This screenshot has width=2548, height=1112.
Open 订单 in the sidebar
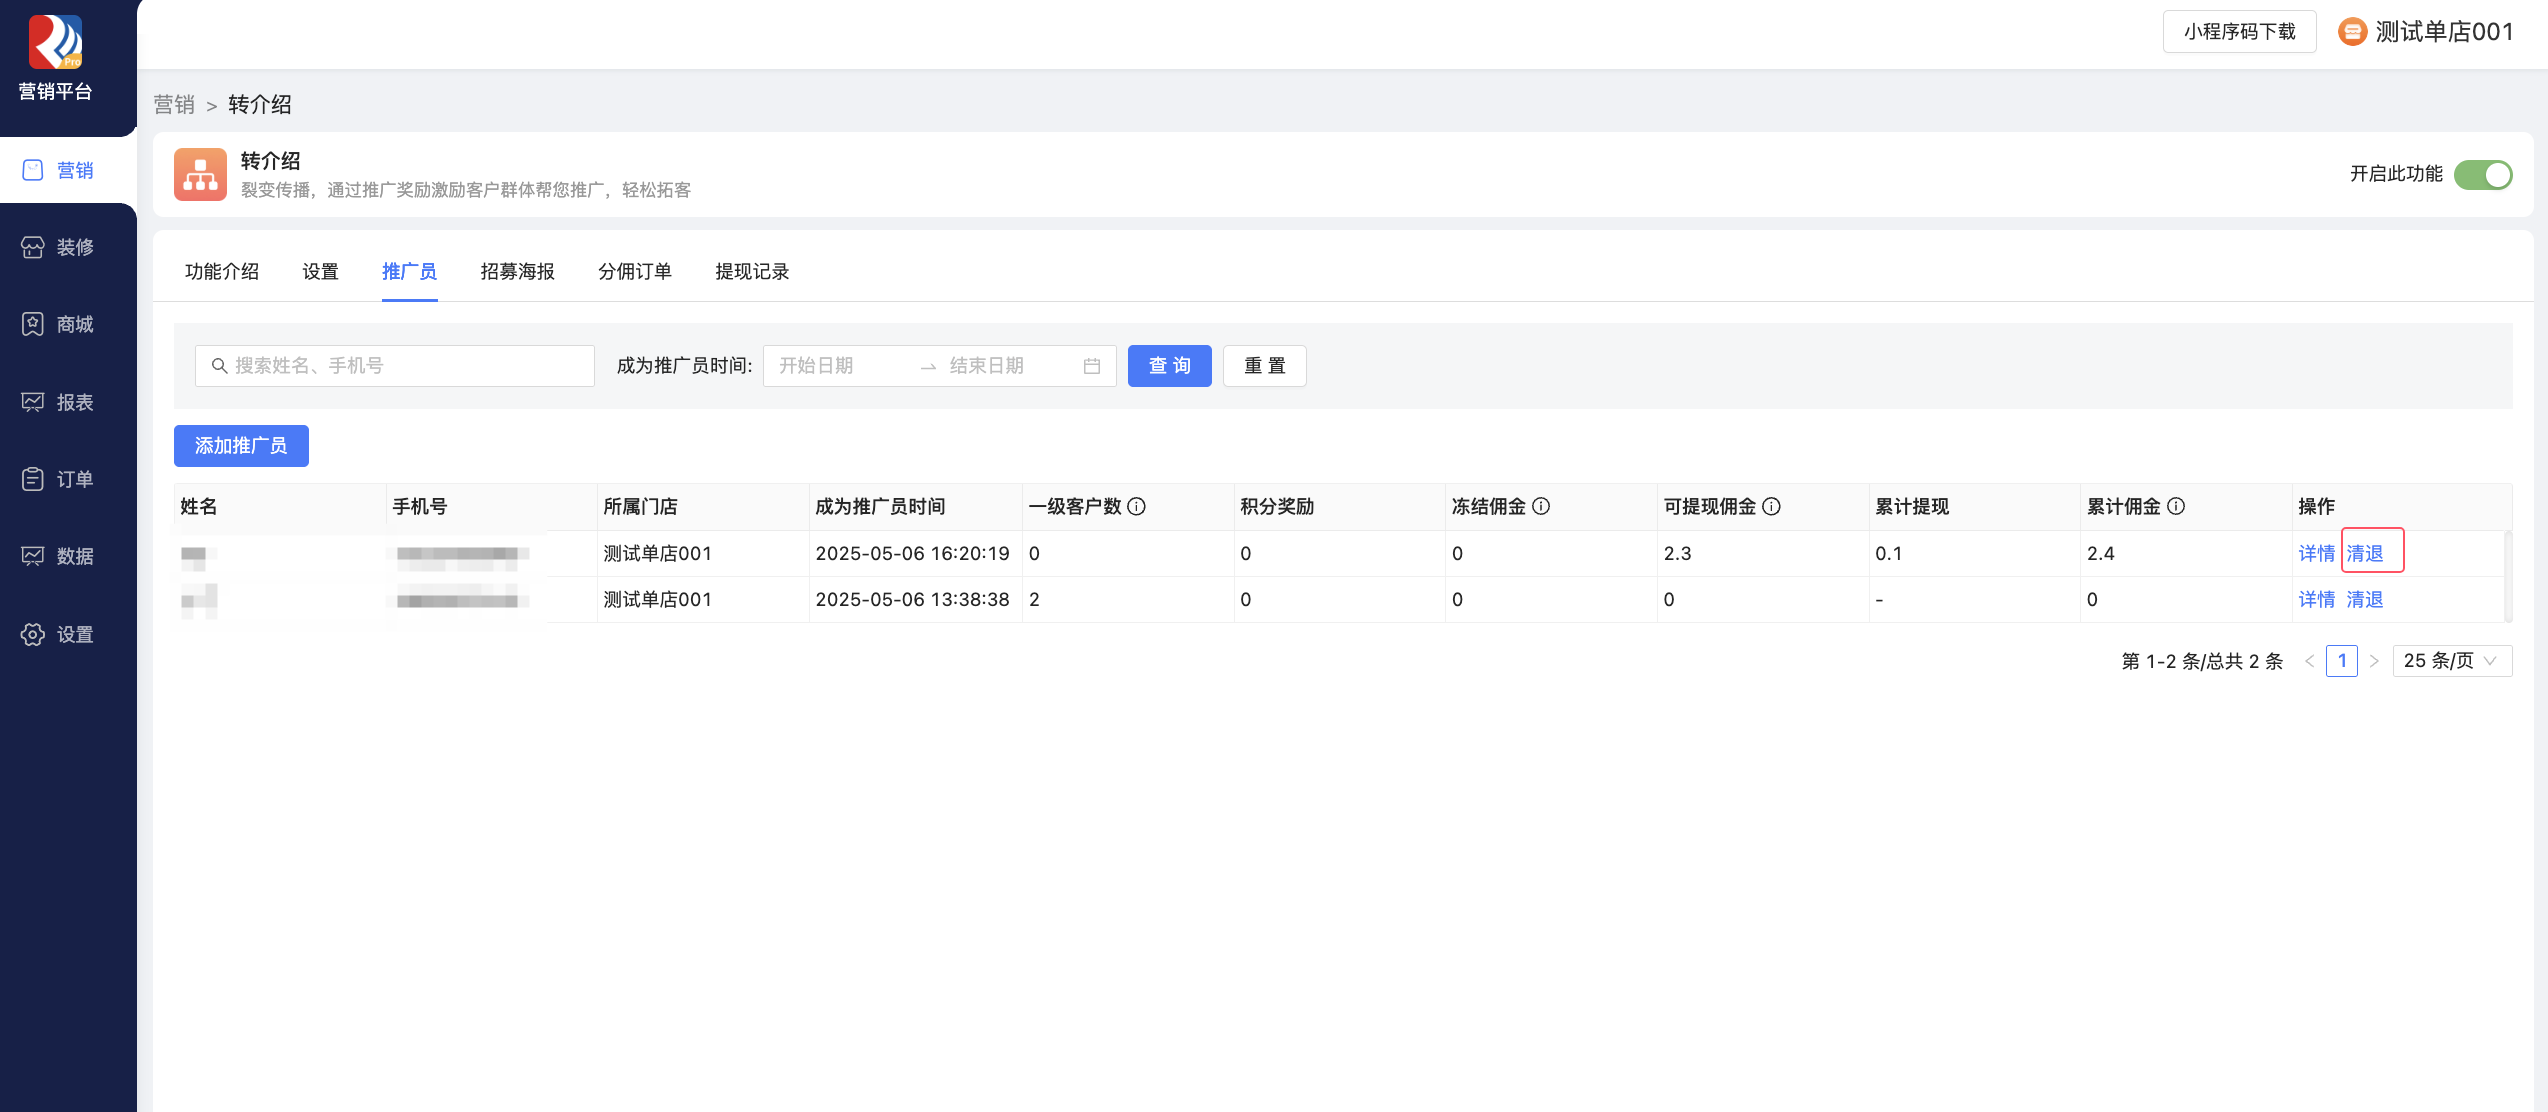tap(58, 479)
